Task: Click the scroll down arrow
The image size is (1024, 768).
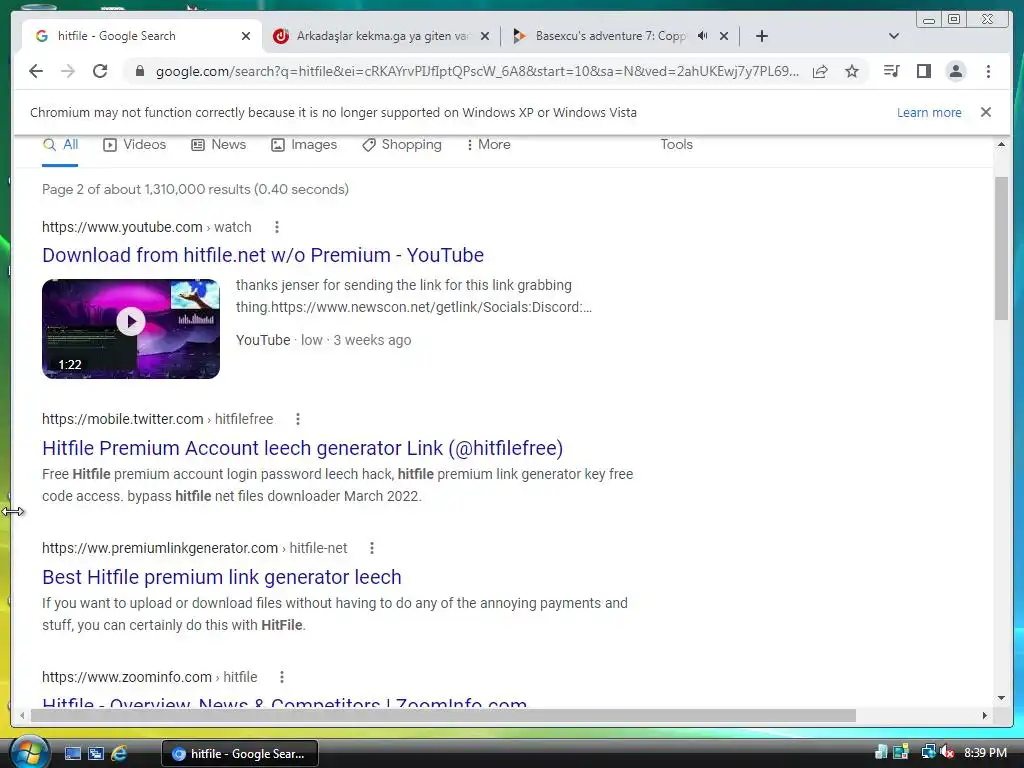Action: click(x=1001, y=698)
